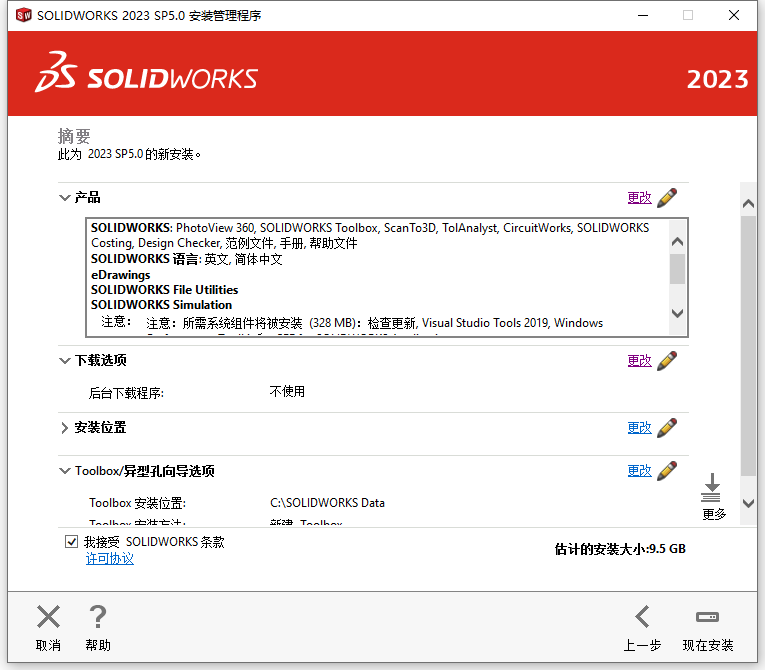Click the 更改 link for Toolbox options
The image size is (765, 670).
[x=639, y=470]
